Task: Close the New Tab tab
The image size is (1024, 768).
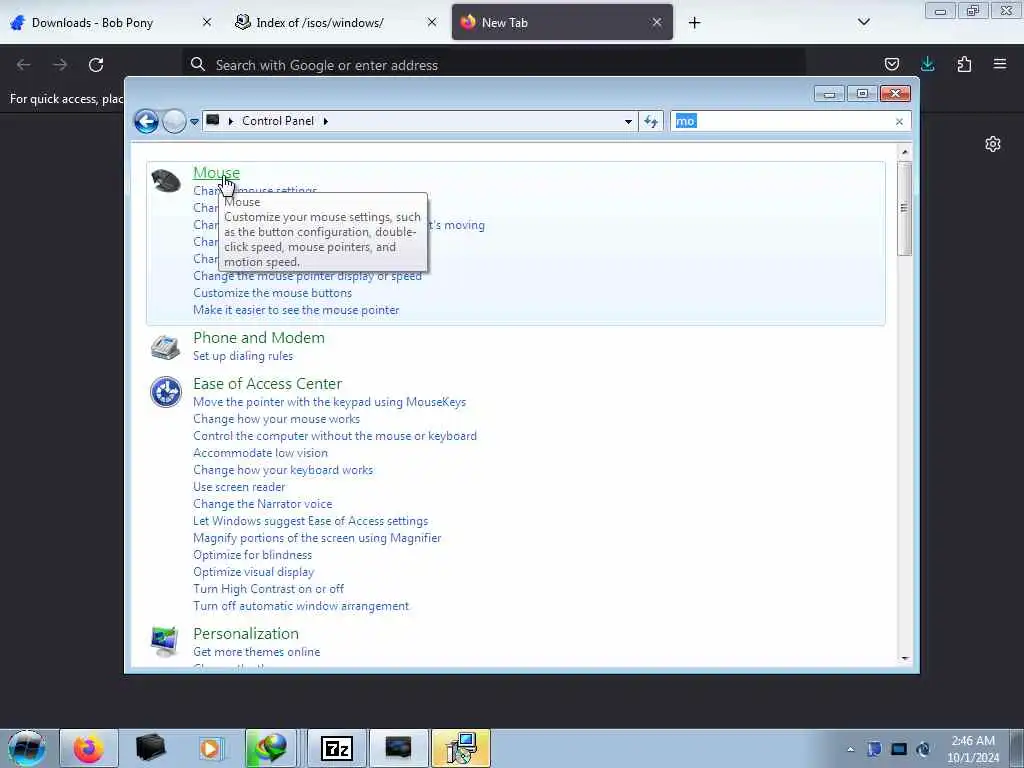Action: click(657, 22)
